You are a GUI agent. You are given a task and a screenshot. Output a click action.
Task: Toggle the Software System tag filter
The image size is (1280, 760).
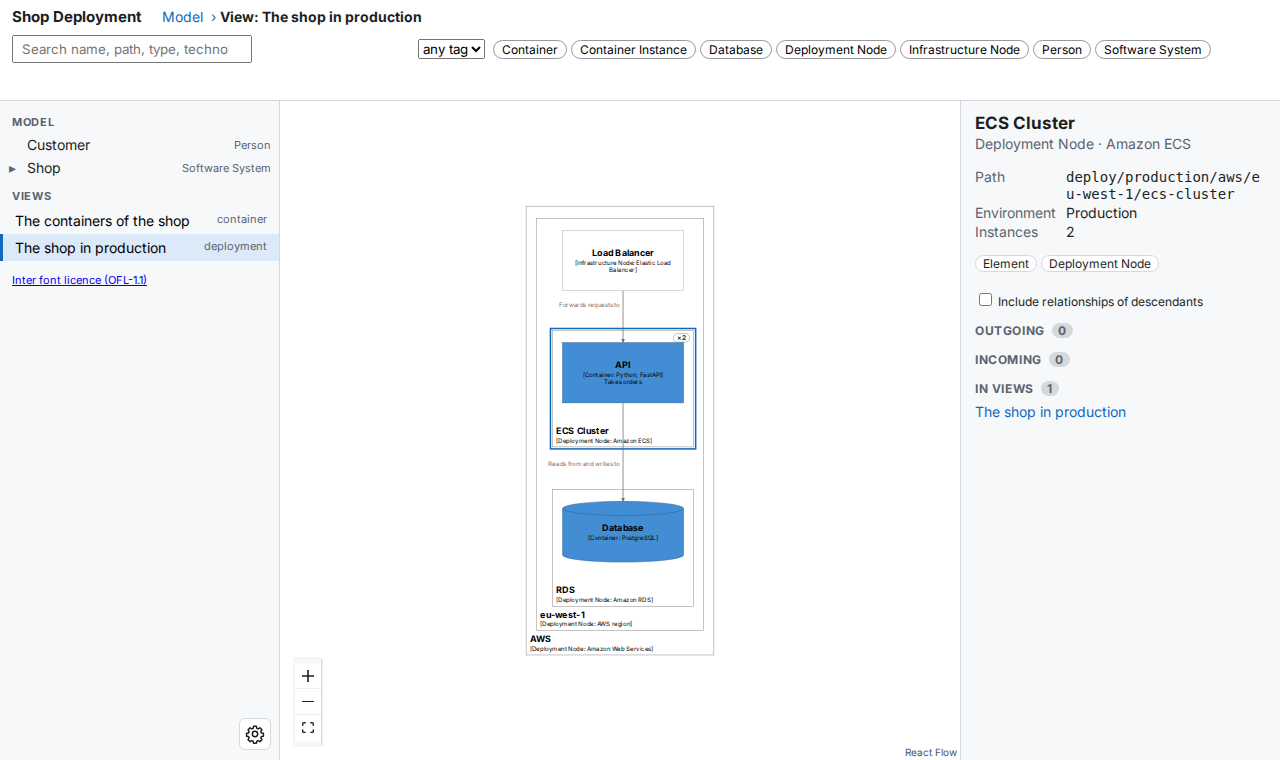1153,49
